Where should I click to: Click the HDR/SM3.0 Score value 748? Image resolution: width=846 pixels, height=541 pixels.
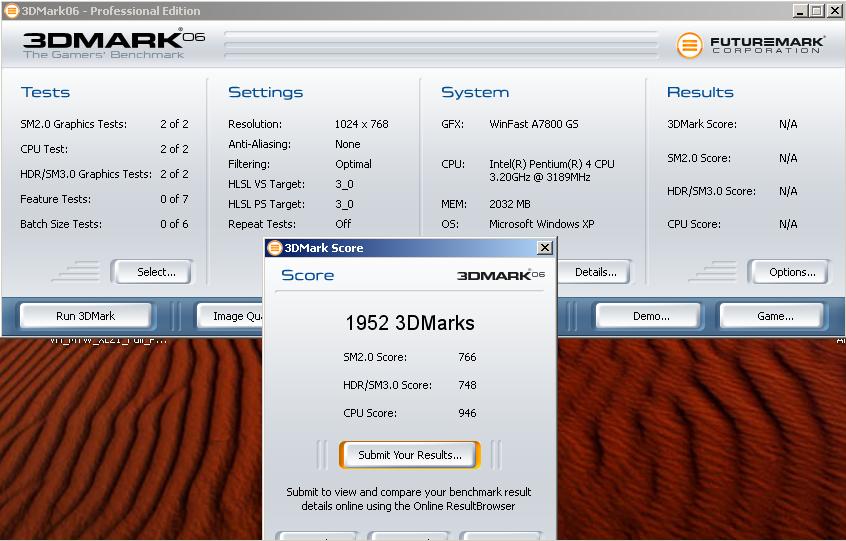[467, 385]
